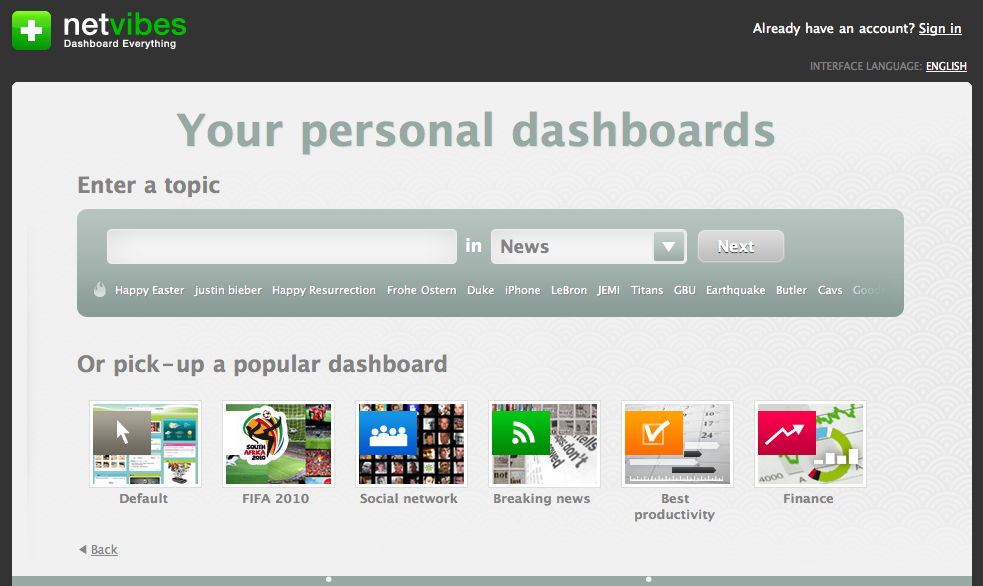Pick trending topic iPhone
Image resolution: width=983 pixels, height=586 pixels.
522,290
